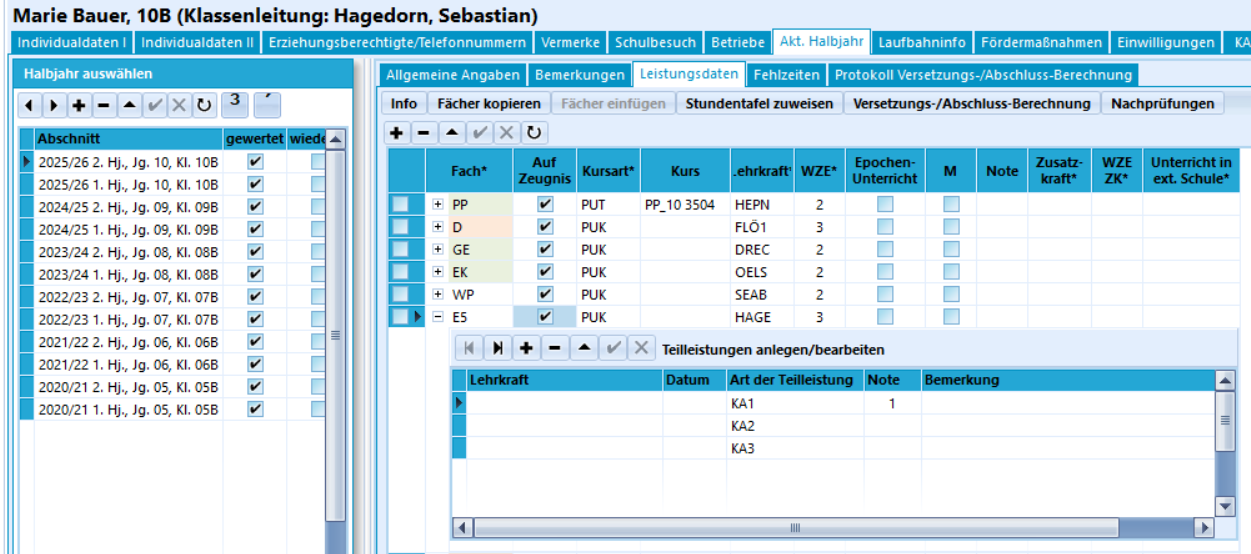This screenshot has width=1251, height=554.
Task: Click the button labeled 3 in Halbjahr toolbar
Action: 235,103
